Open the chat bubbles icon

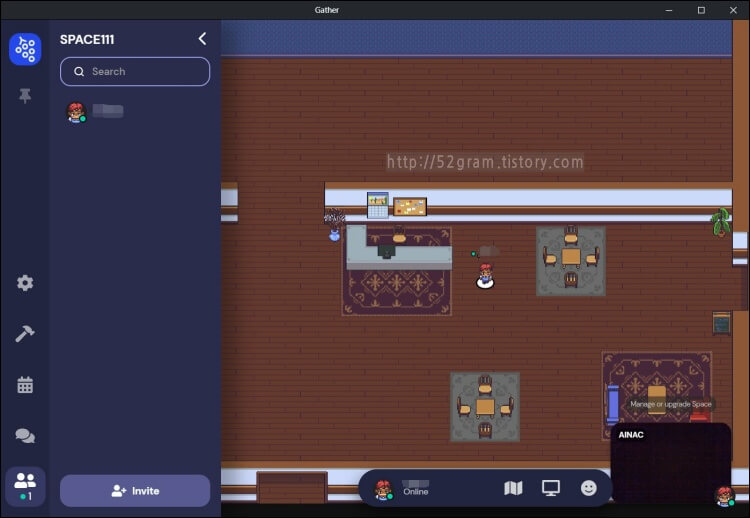tap(25, 436)
